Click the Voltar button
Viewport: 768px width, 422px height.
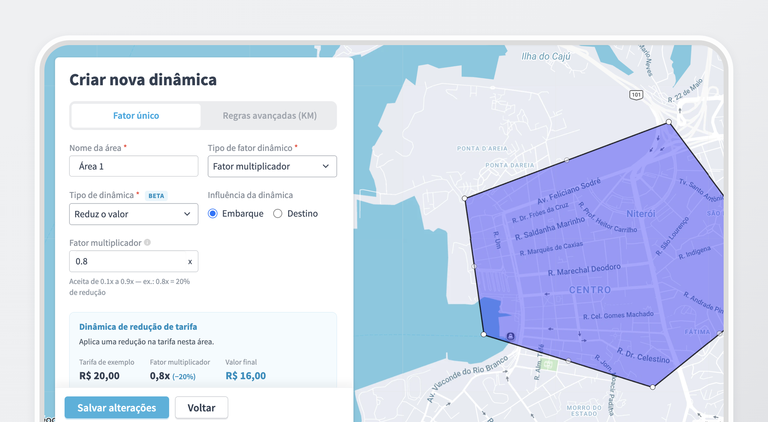[201, 407]
